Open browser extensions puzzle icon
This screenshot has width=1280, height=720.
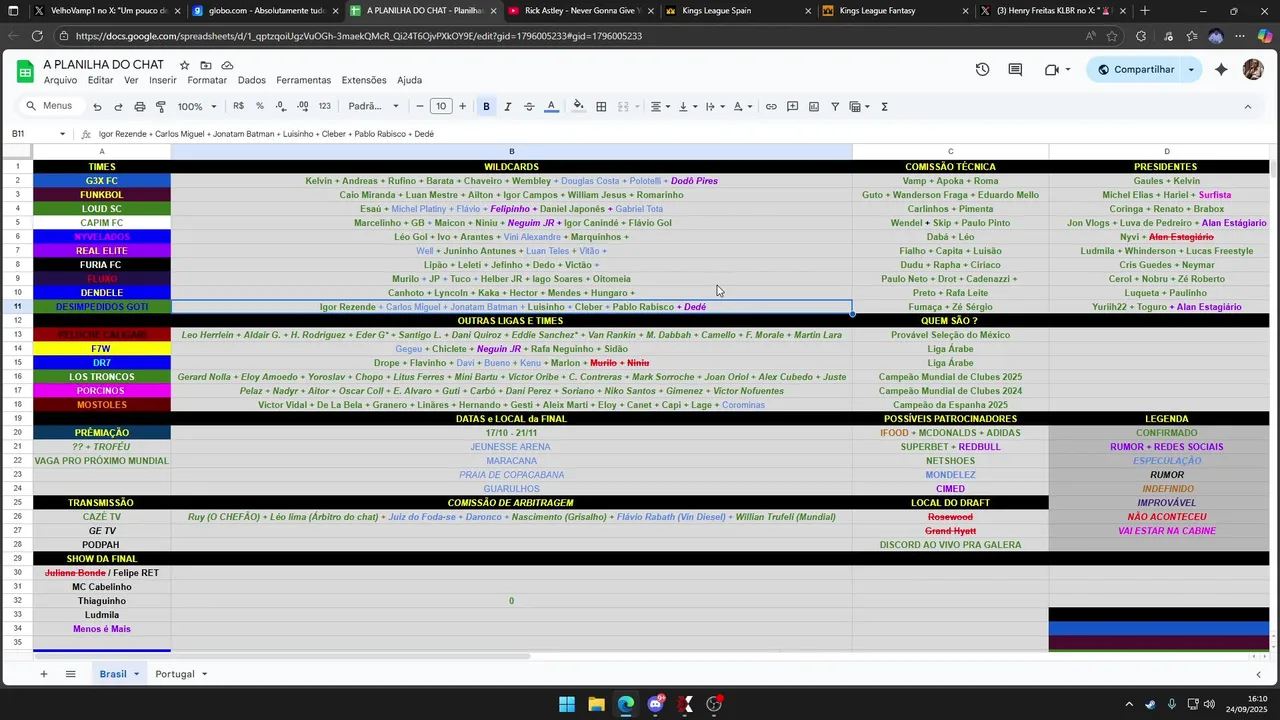pos(1141,36)
